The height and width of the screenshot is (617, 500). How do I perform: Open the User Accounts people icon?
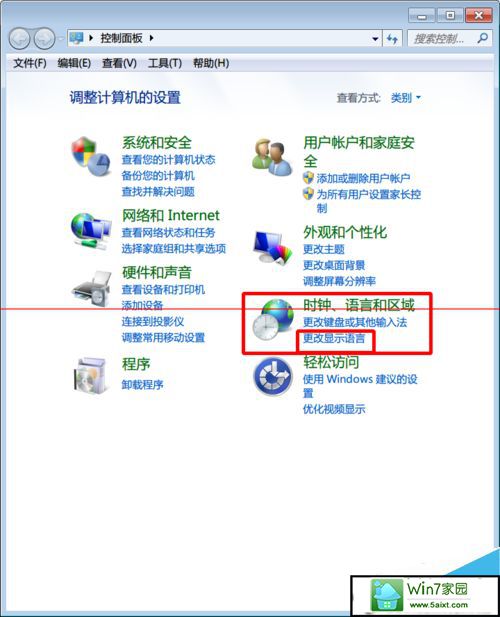(271, 157)
